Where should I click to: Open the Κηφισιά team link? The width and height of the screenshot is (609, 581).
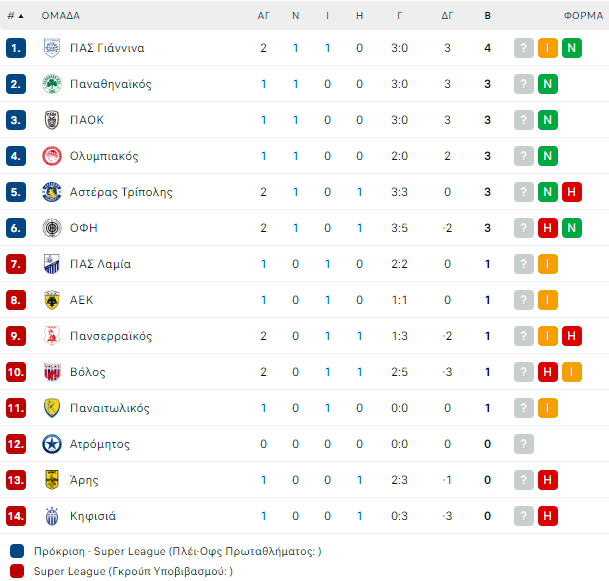(x=93, y=516)
